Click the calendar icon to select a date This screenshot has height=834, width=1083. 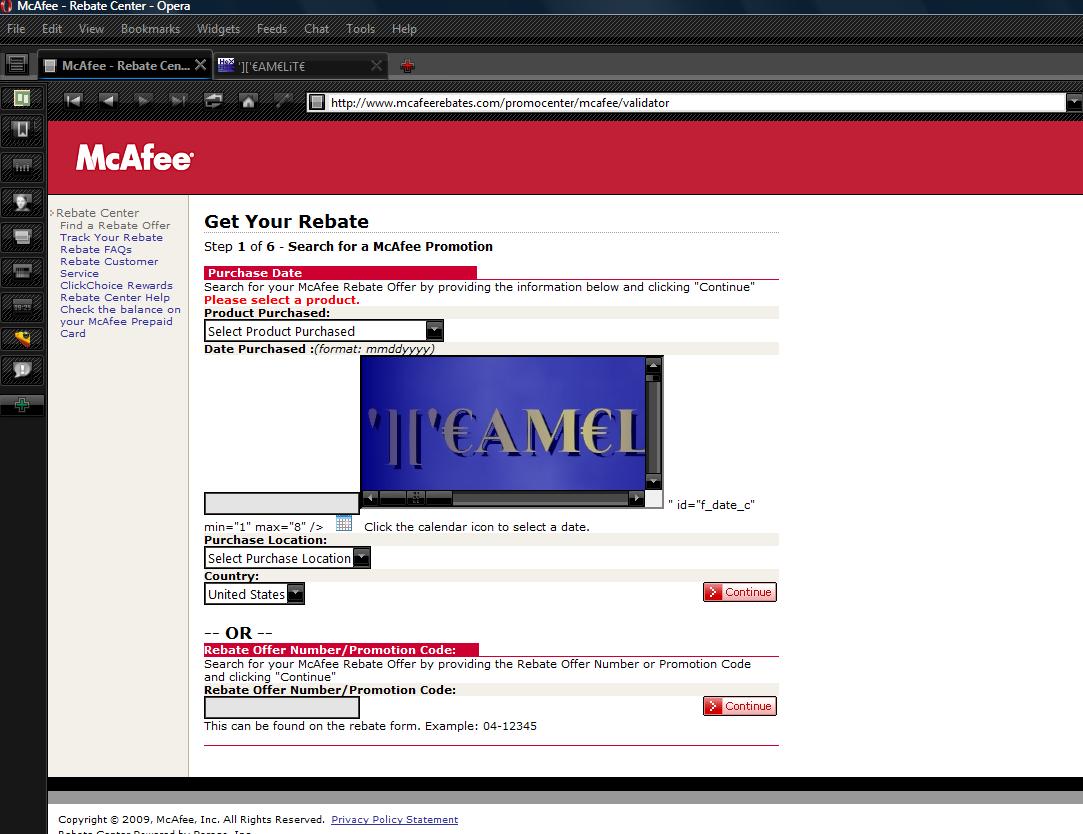pos(344,523)
